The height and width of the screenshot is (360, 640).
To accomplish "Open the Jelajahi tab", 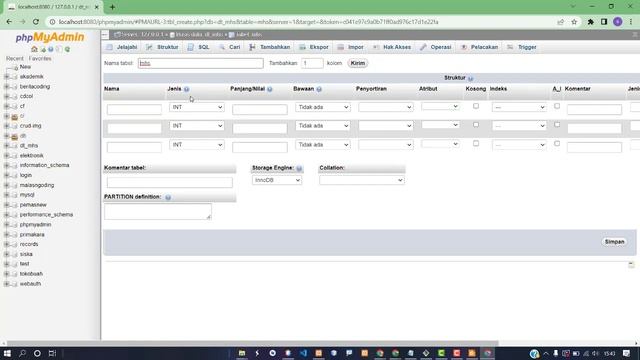I will (121, 47).
